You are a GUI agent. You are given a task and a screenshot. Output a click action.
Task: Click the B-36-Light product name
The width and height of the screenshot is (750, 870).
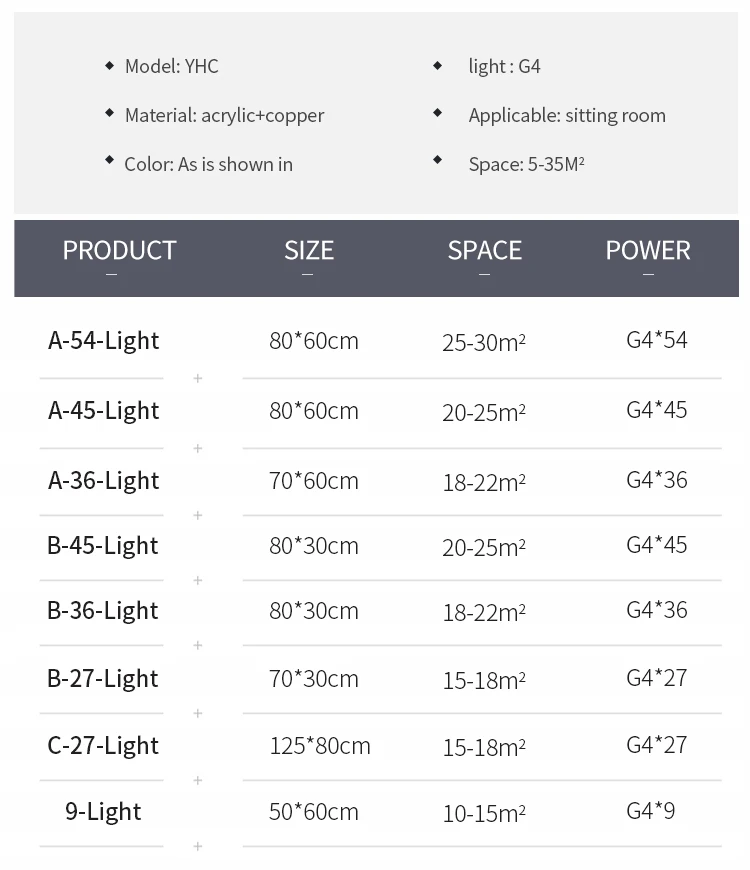pyautogui.click(x=102, y=610)
